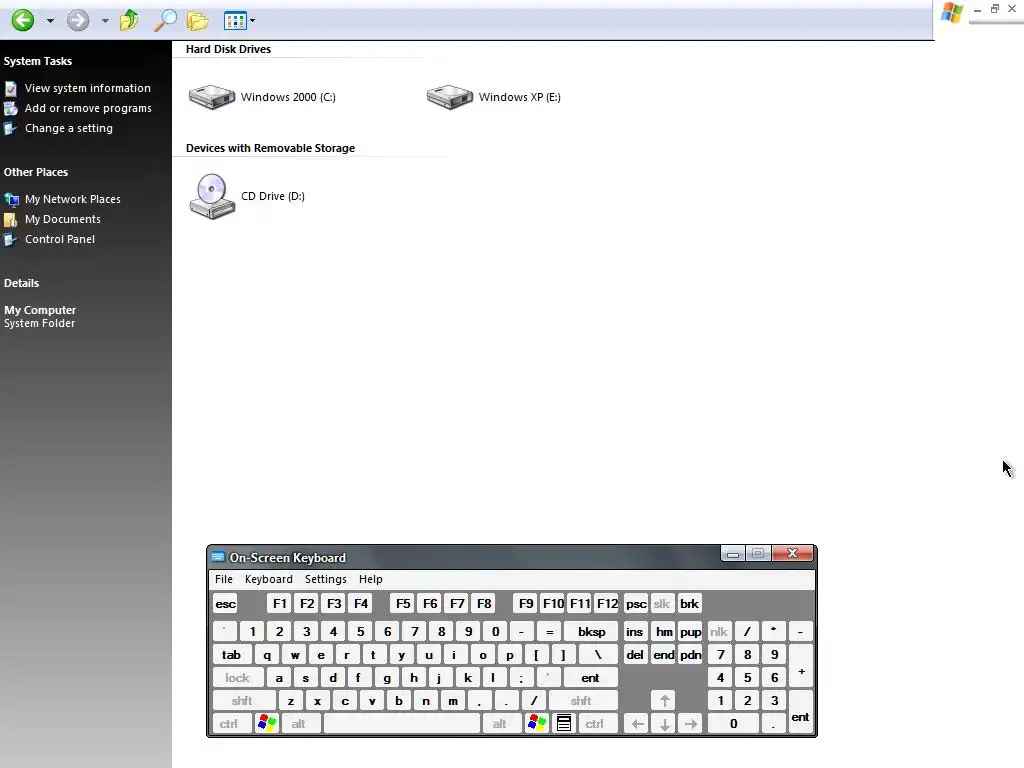Click the hm home key
The width and height of the screenshot is (1024, 768).
[x=664, y=632]
